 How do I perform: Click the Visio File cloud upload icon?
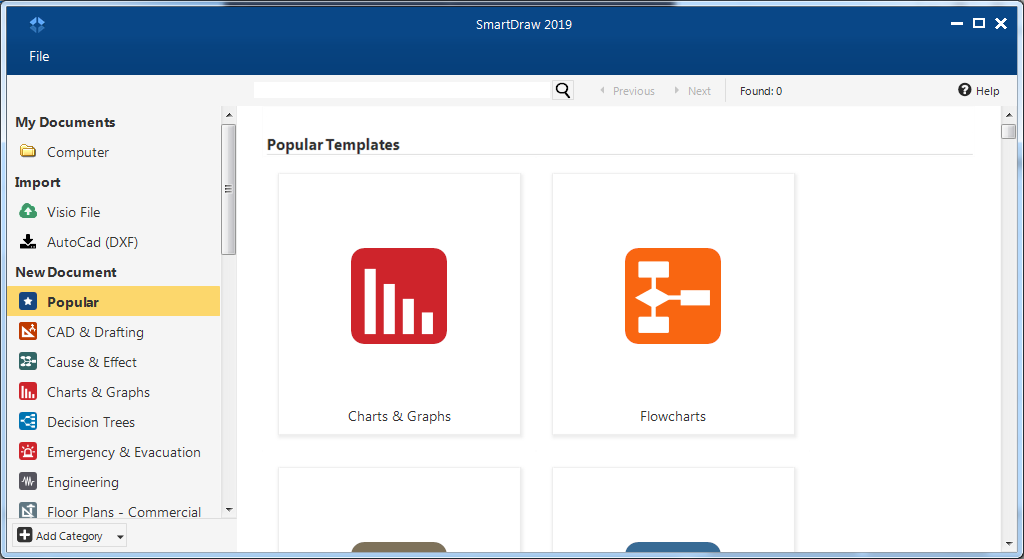(28, 211)
